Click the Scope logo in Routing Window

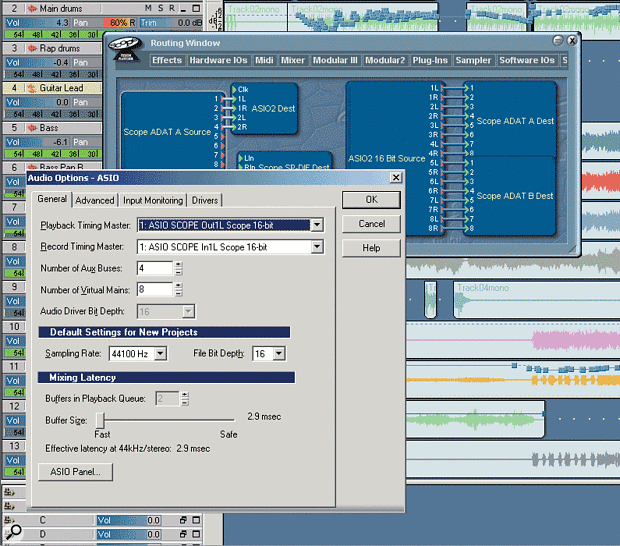126,49
